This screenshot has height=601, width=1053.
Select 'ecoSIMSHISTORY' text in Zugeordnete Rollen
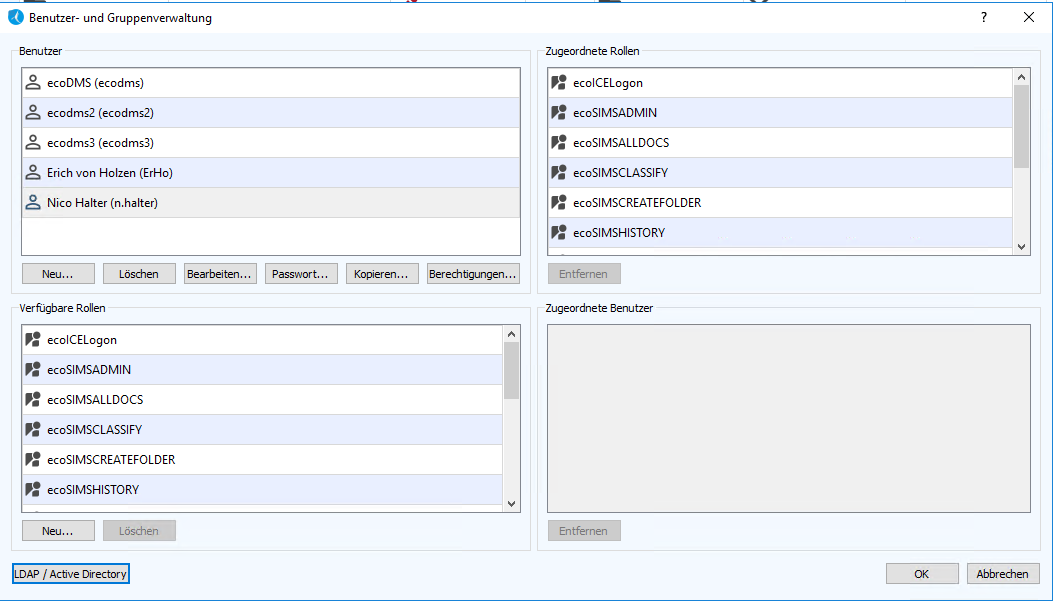(x=619, y=232)
